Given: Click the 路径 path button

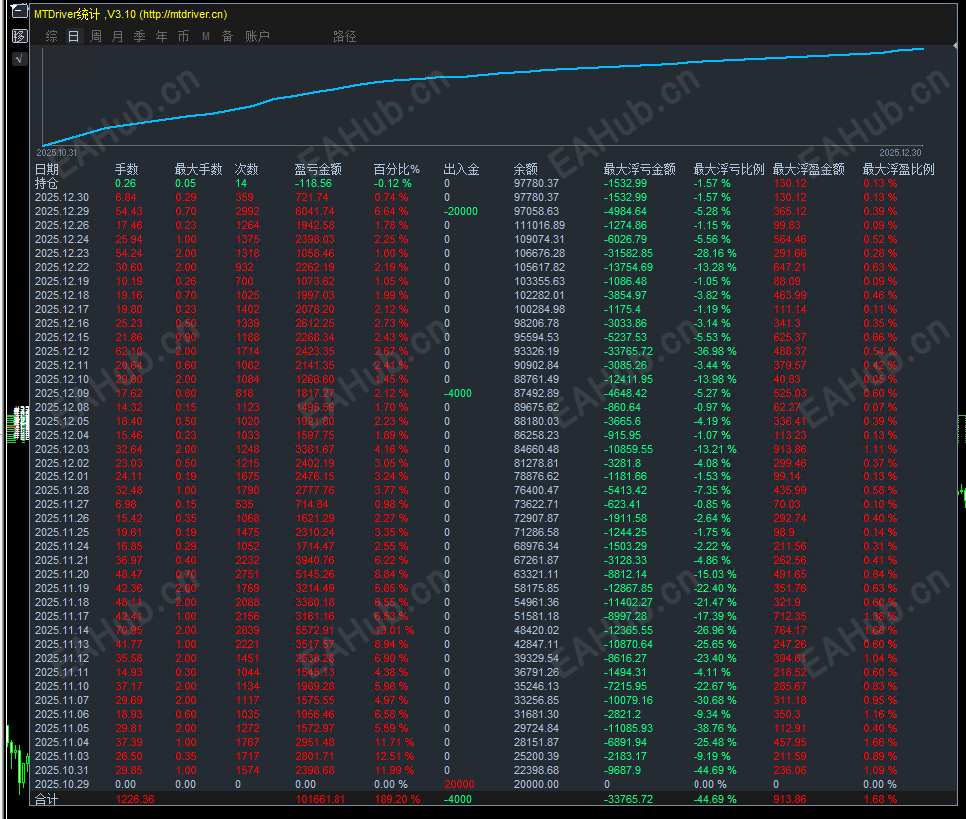Looking at the screenshot, I should point(344,36).
